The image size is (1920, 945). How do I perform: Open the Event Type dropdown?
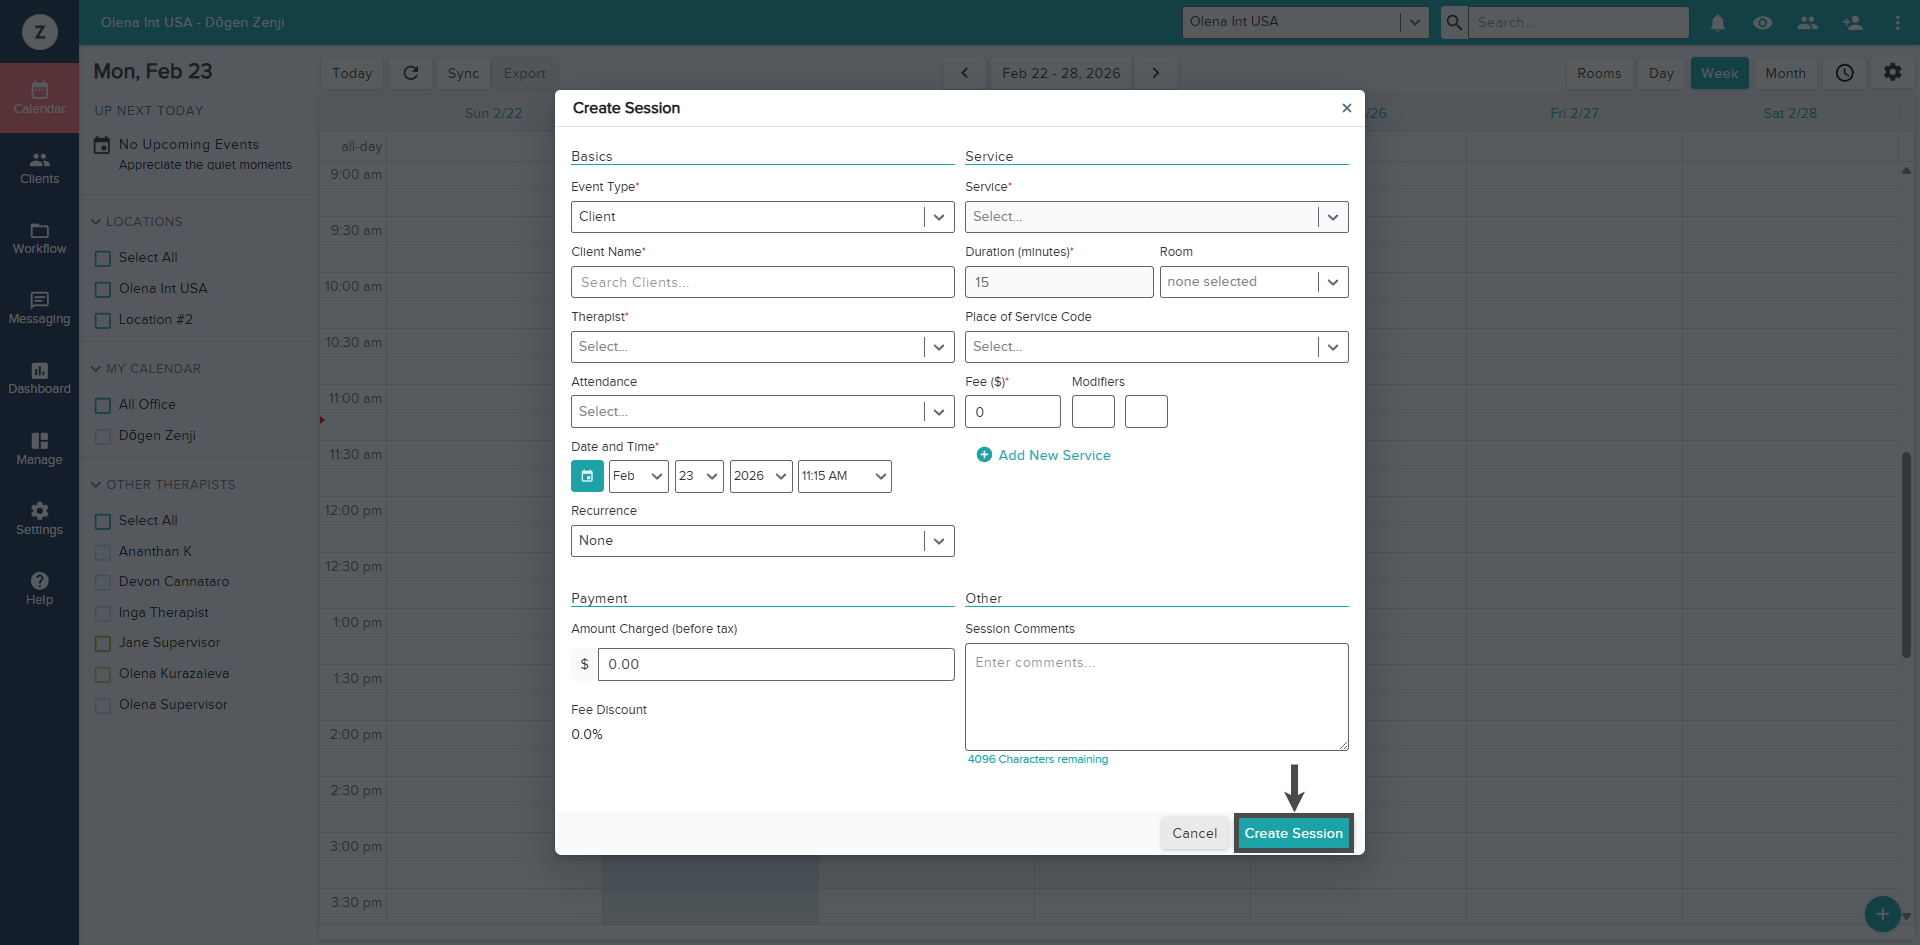click(762, 217)
